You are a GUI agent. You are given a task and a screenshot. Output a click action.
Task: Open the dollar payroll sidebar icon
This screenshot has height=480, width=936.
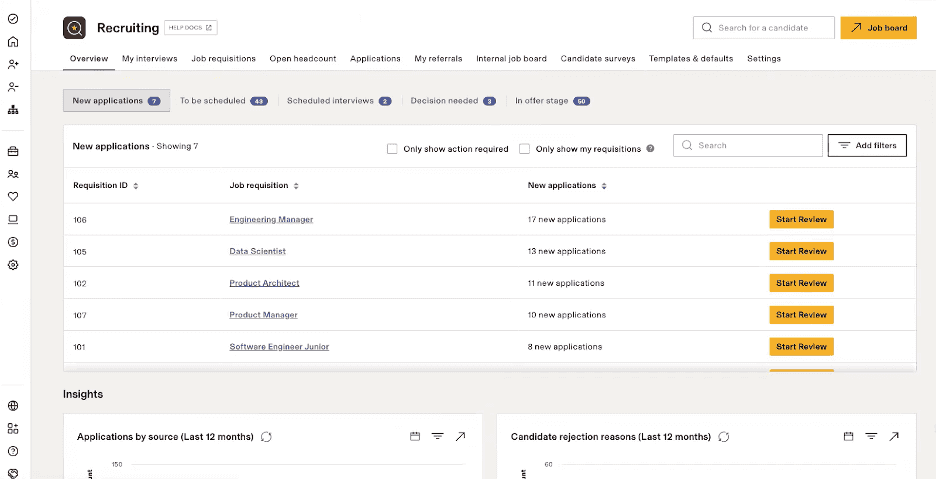pos(13,242)
